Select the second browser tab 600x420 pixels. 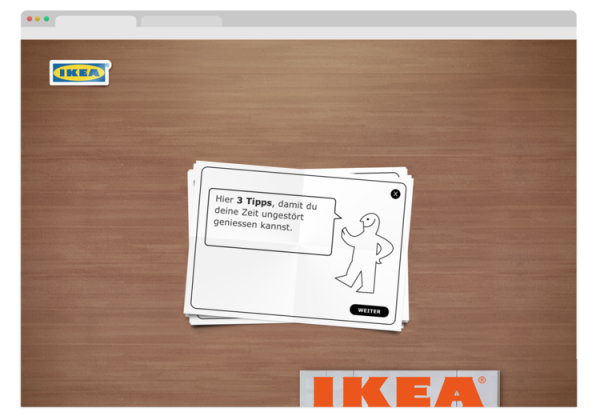[181, 21]
